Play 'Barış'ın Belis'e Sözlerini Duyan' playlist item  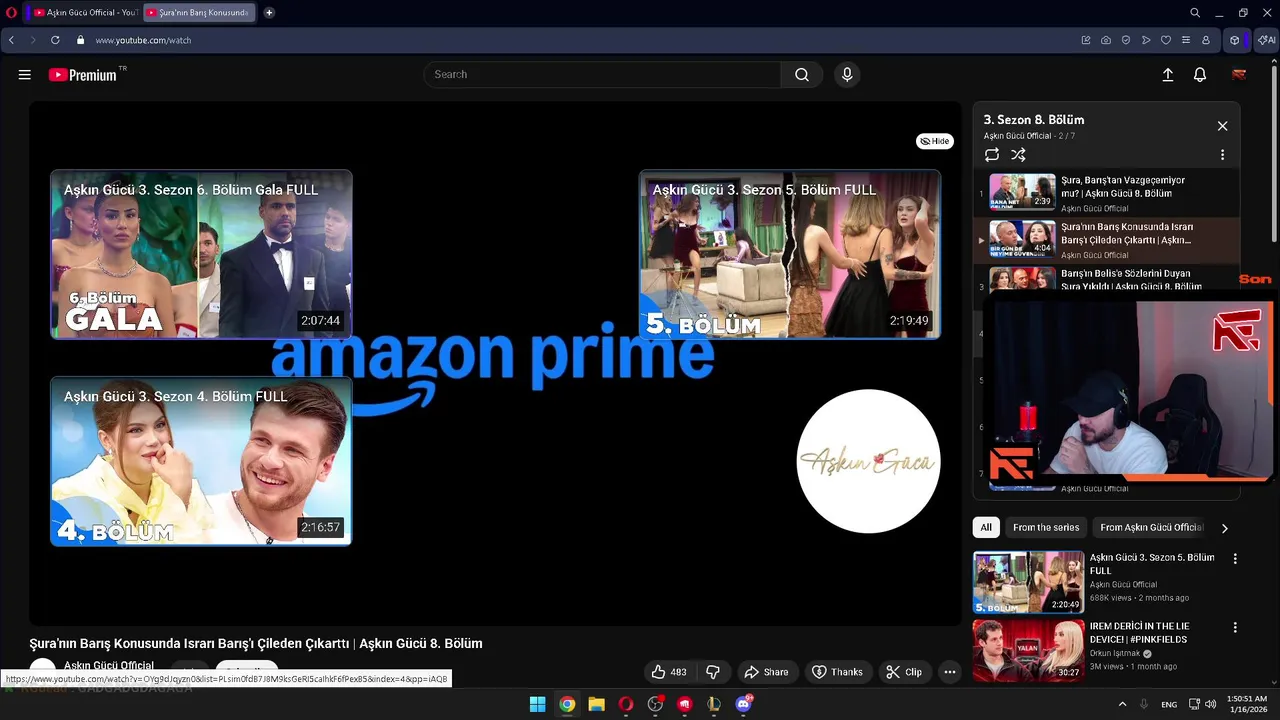[x=1107, y=279]
